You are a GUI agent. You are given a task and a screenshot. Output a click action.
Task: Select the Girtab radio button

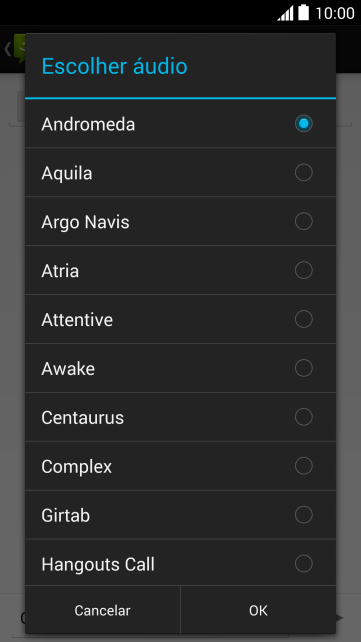(303, 515)
